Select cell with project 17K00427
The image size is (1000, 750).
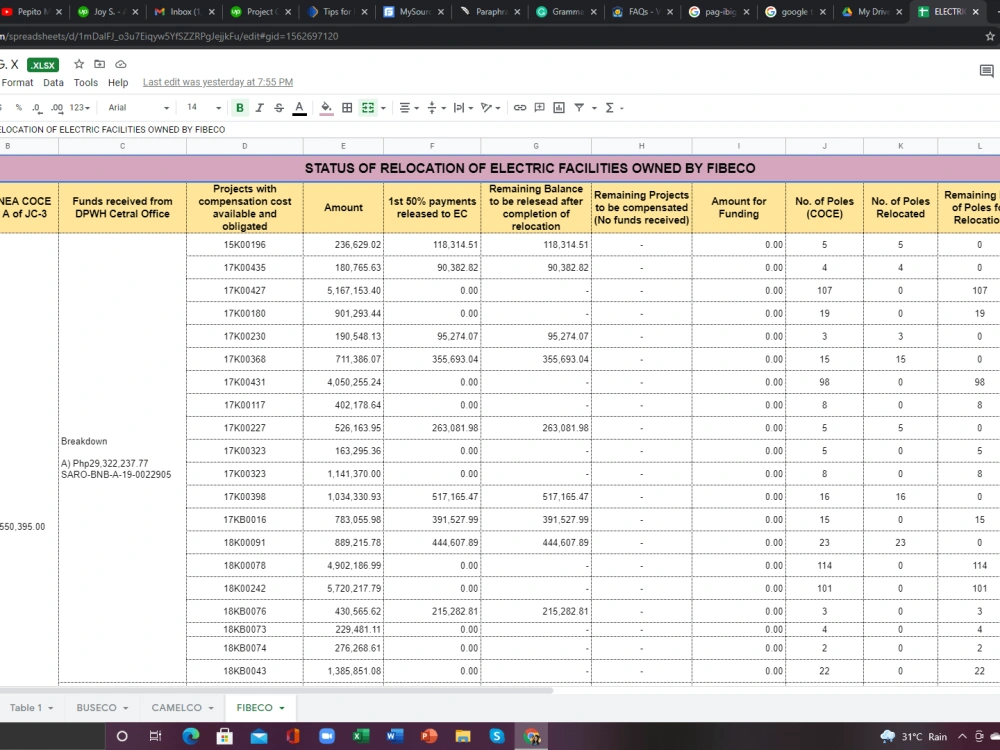(x=244, y=291)
